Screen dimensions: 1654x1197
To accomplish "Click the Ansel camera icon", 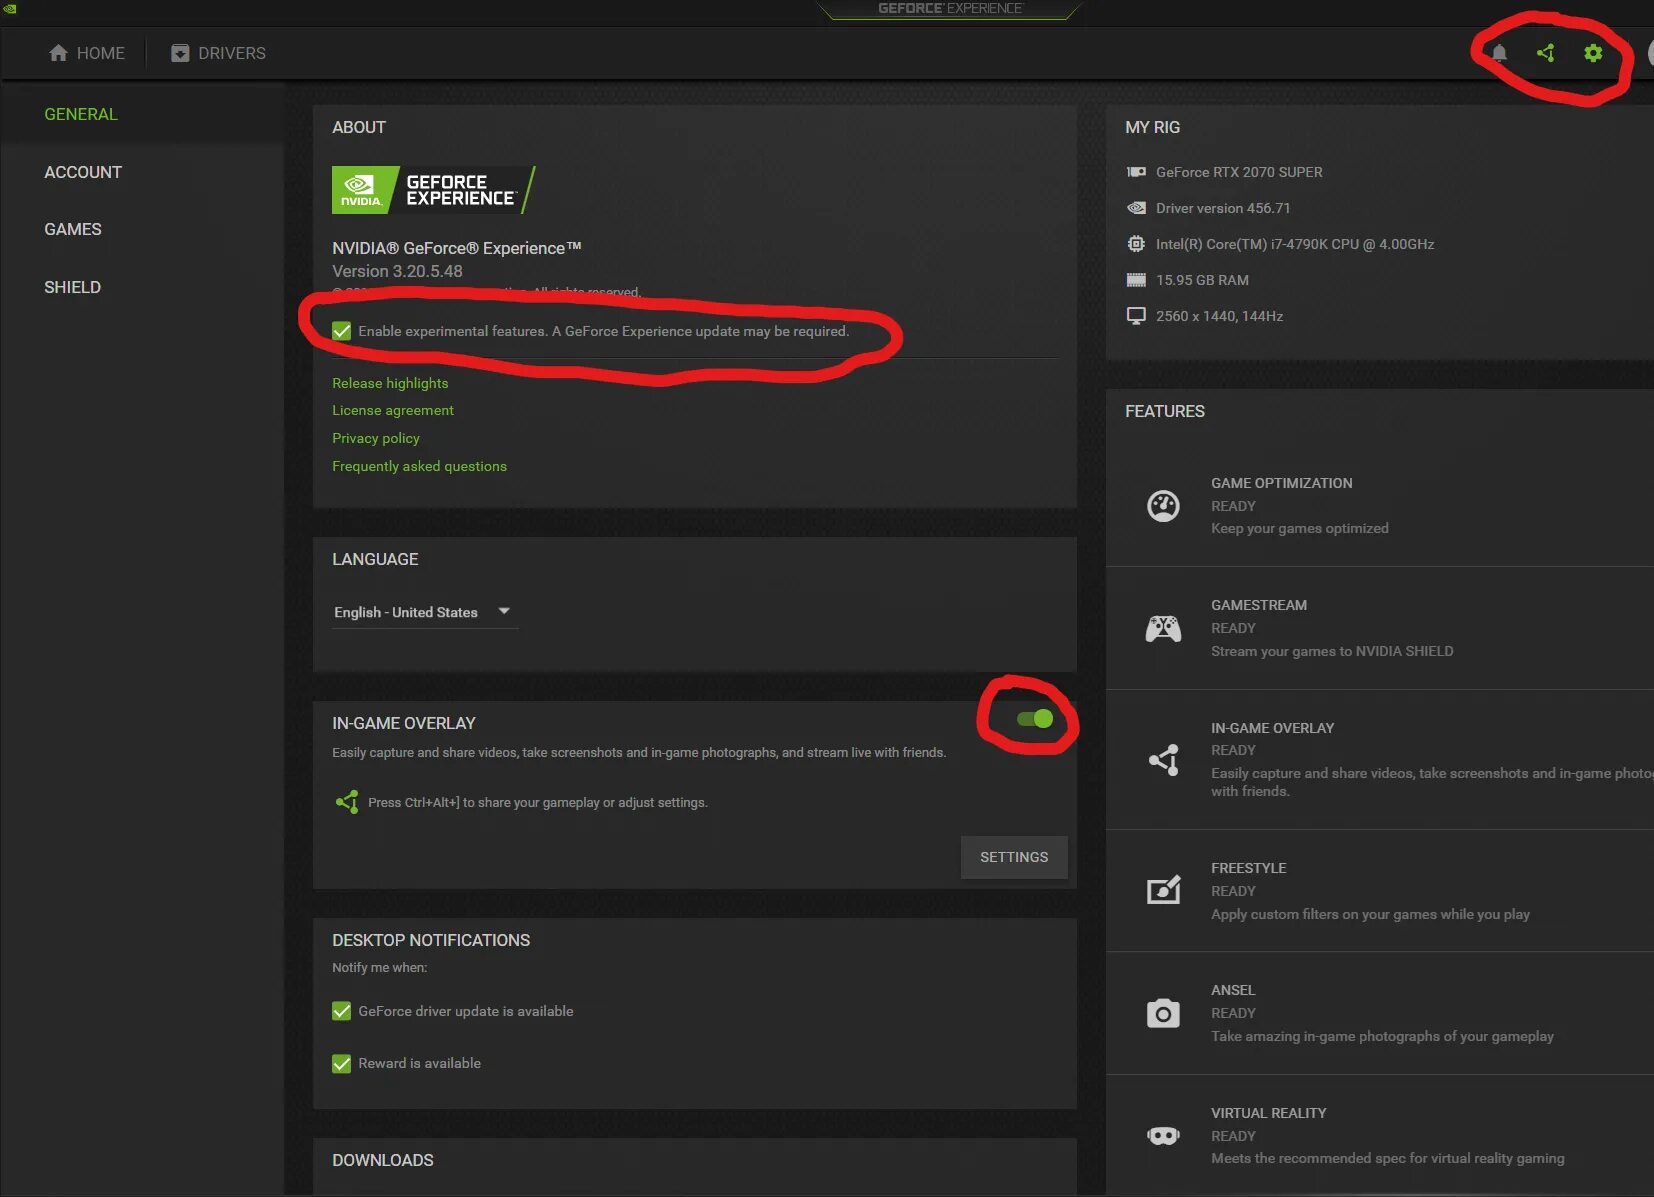I will (1163, 1013).
